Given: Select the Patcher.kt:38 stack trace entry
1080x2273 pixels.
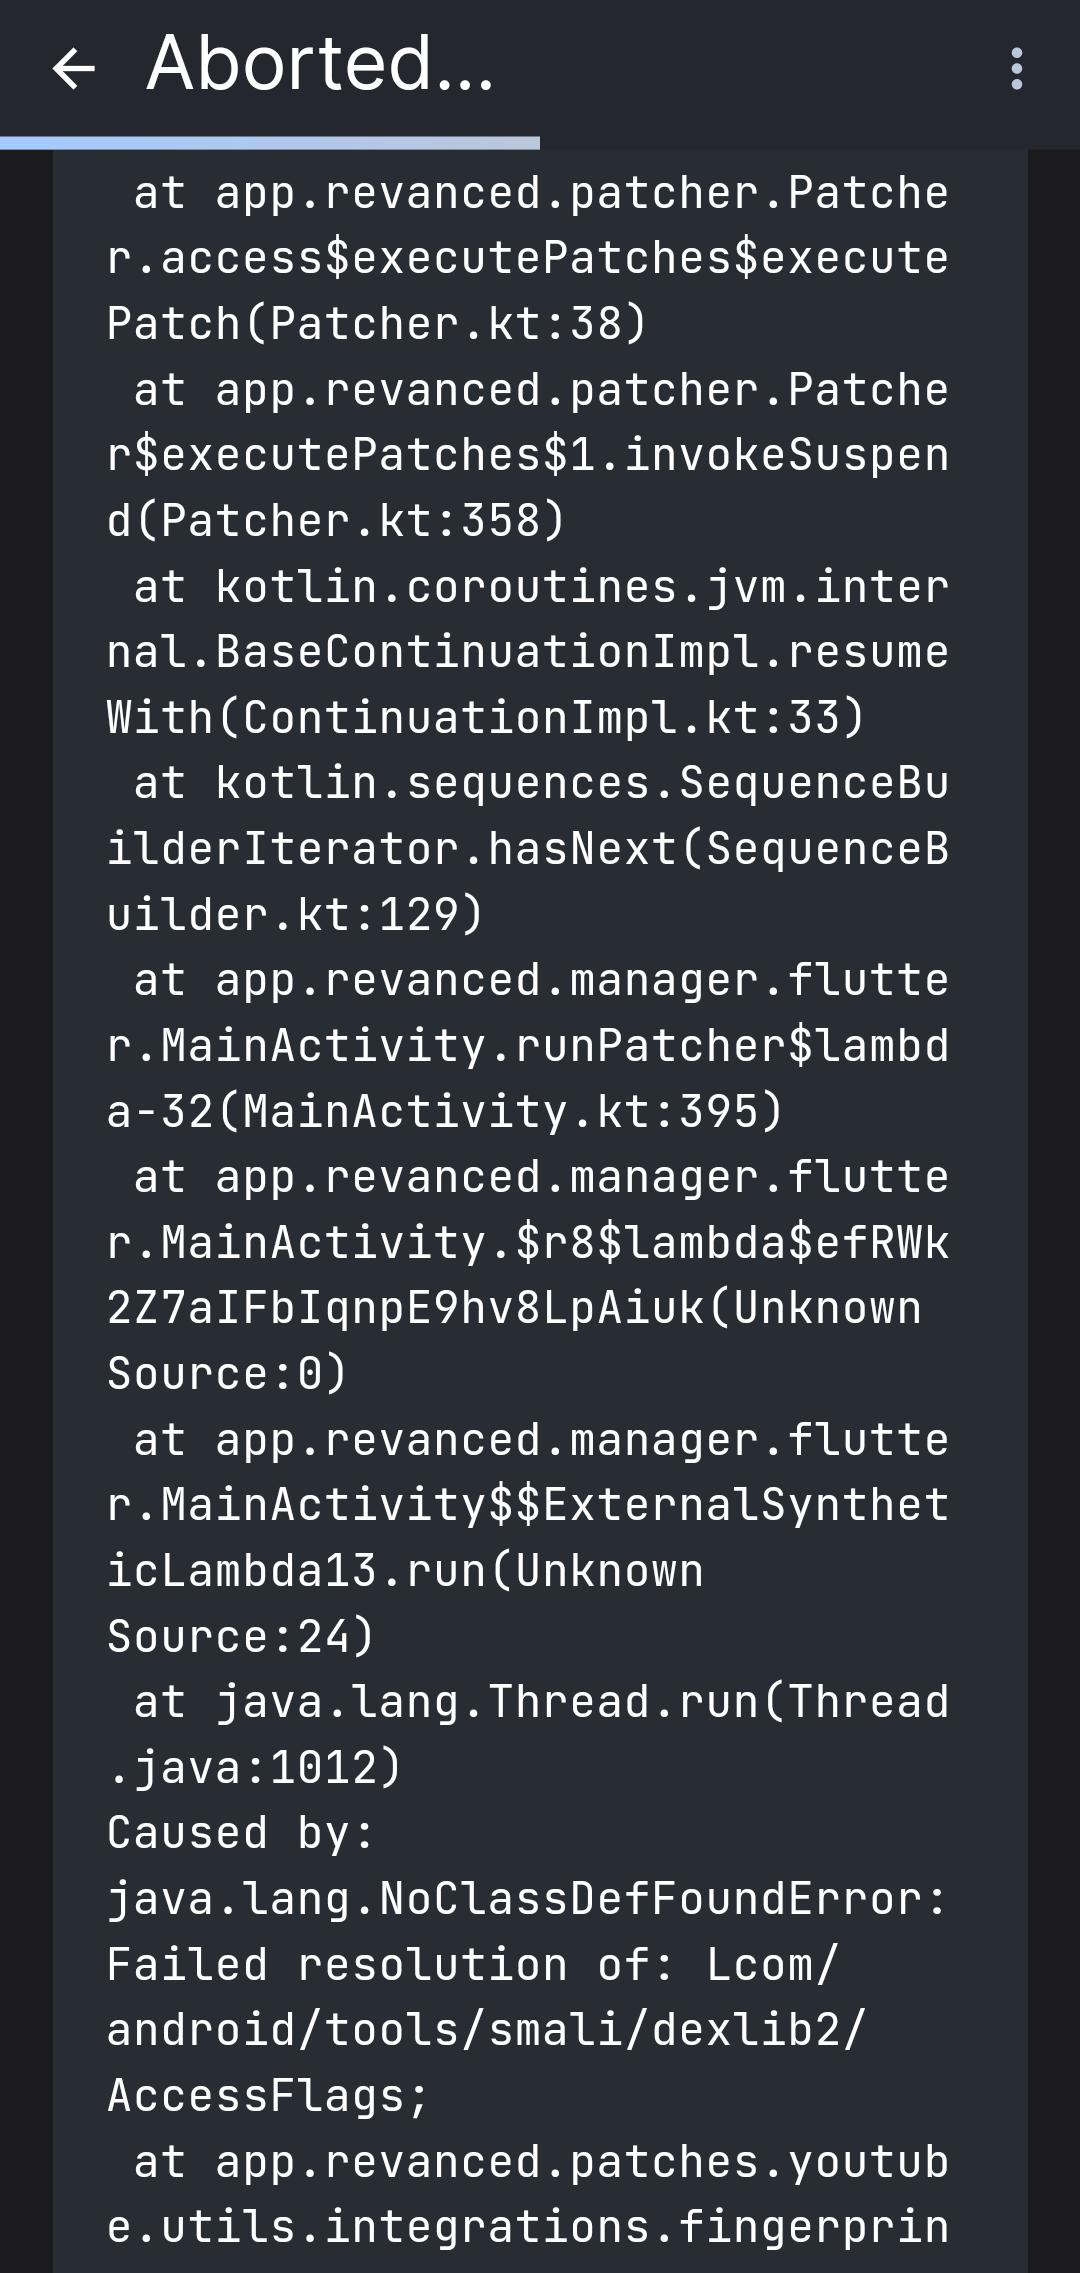Looking at the screenshot, I should 528,255.
